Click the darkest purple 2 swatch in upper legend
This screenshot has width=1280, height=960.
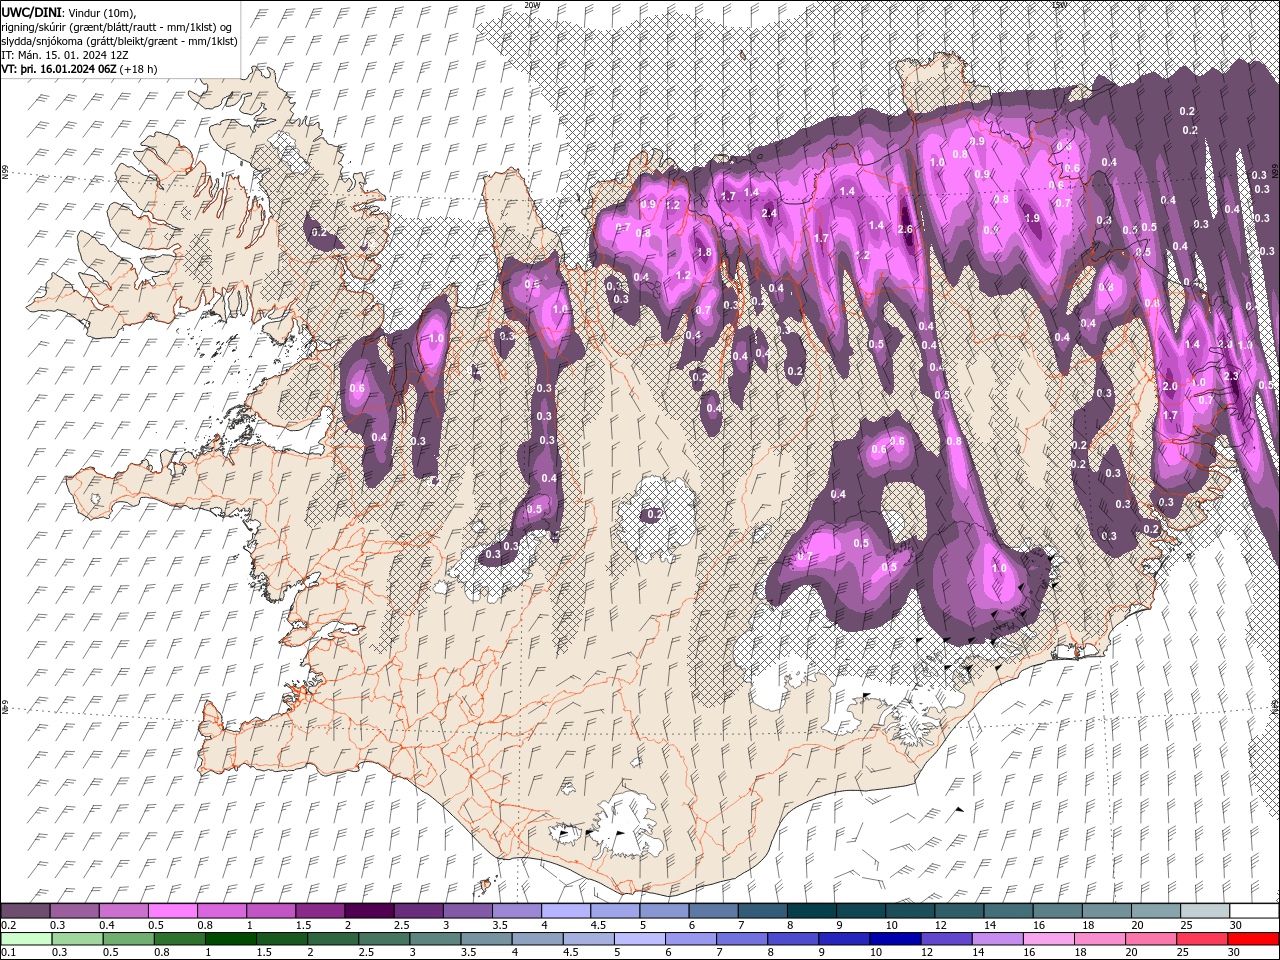point(369,911)
